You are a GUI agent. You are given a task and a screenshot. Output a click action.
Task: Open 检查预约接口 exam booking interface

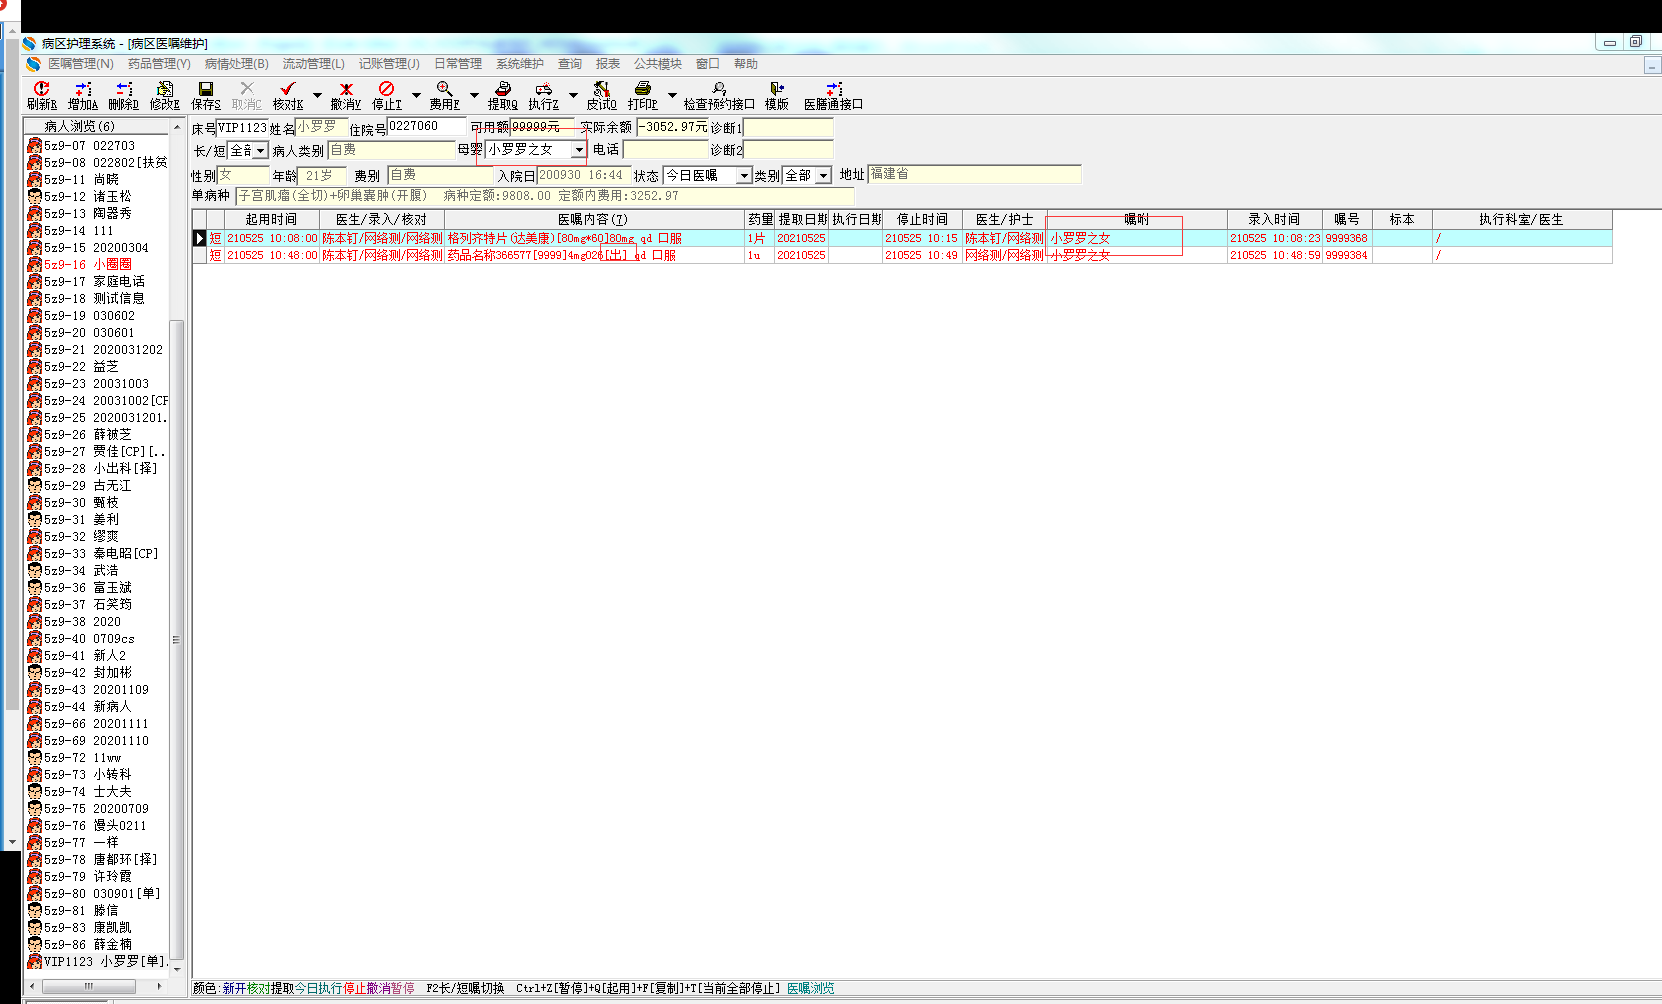coord(719,95)
